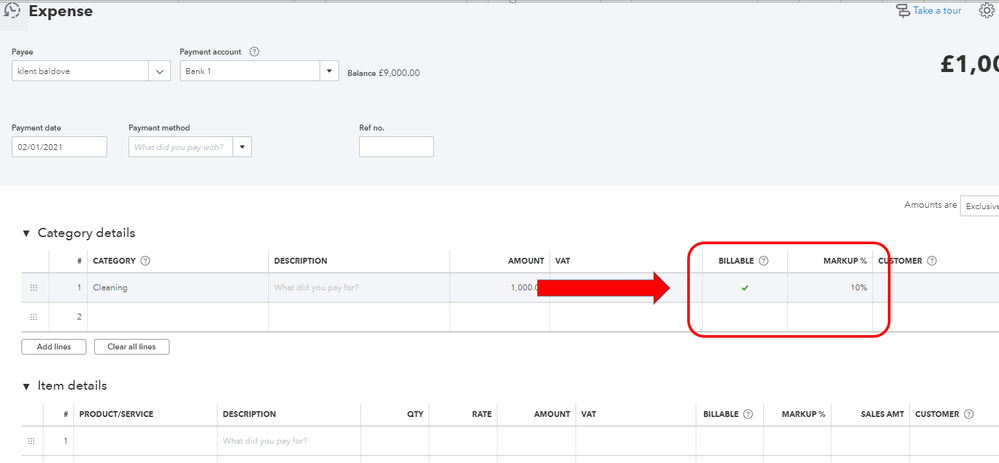999x463 pixels.
Task: Click the Add lines button
Action: (53, 347)
